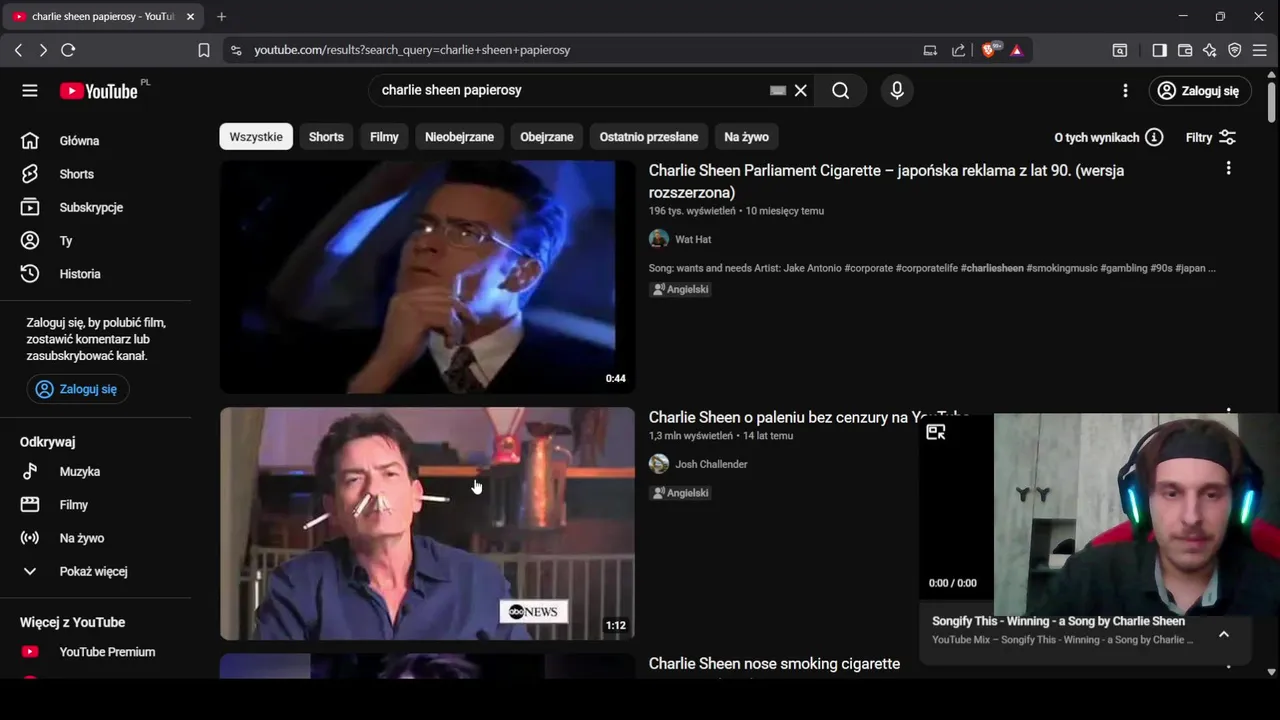Open the on-screen keyboard icon in search box
The width and height of the screenshot is (1280, 720).
coord(778,91)
